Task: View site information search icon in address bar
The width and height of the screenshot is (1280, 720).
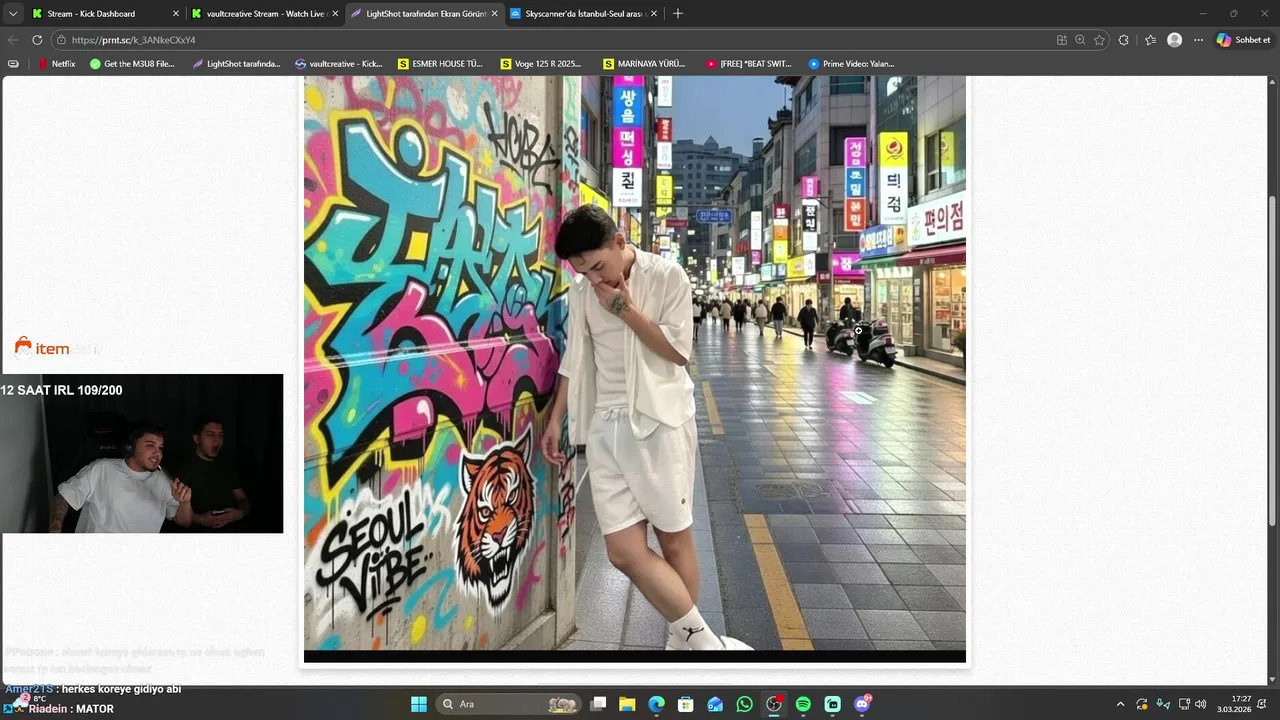Action: pyautogui.click(x=61, y=40)
